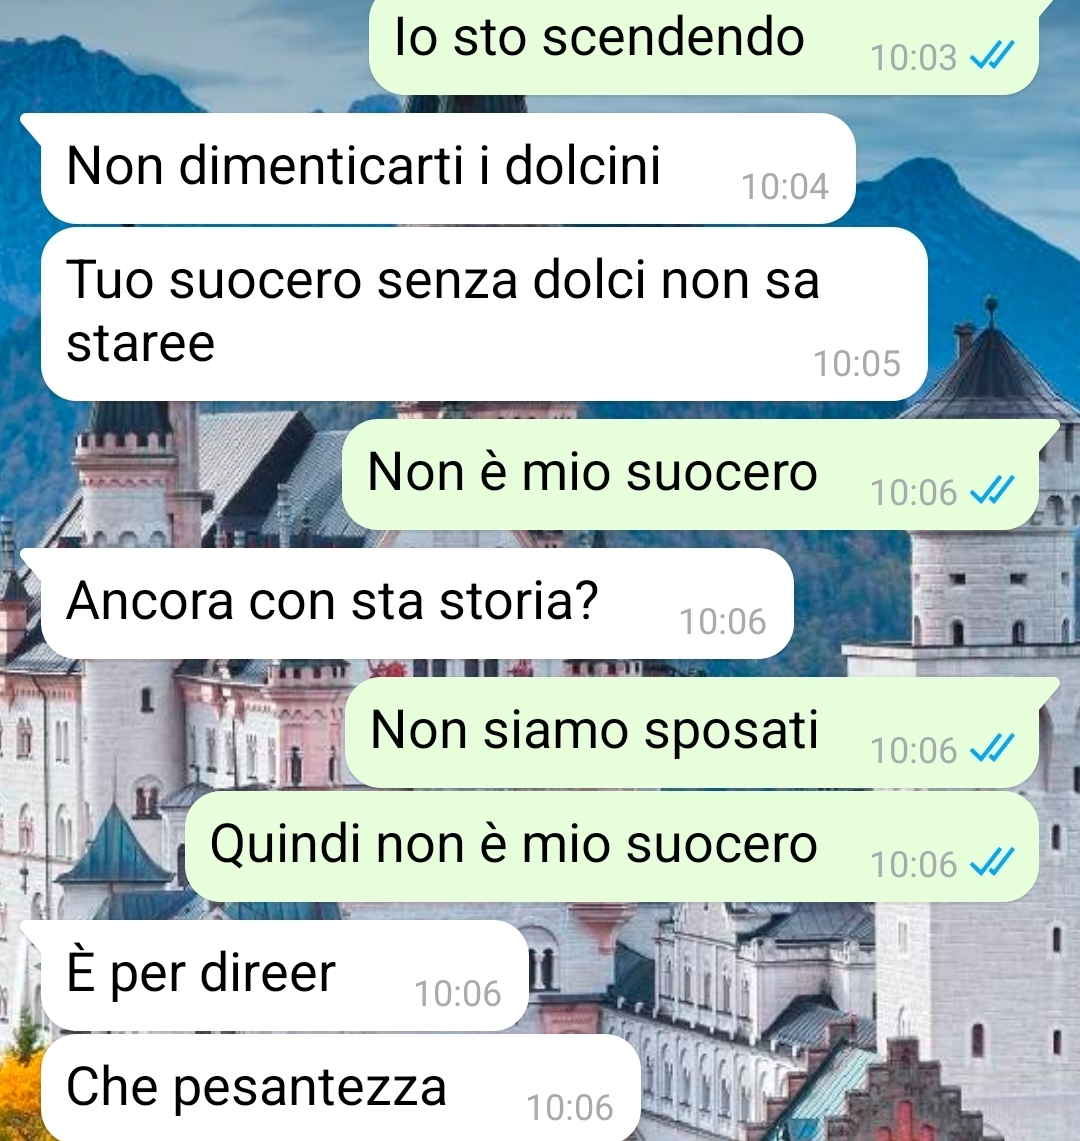Tap the blue ticks beside 'Non siamo sposati'

[x=992, y=748]
